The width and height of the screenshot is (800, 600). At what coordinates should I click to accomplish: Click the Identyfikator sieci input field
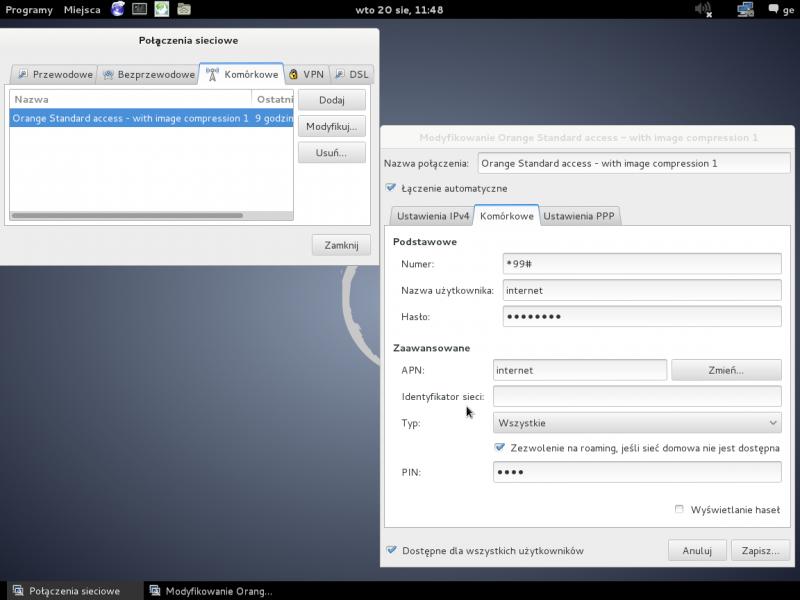point(637,397)
